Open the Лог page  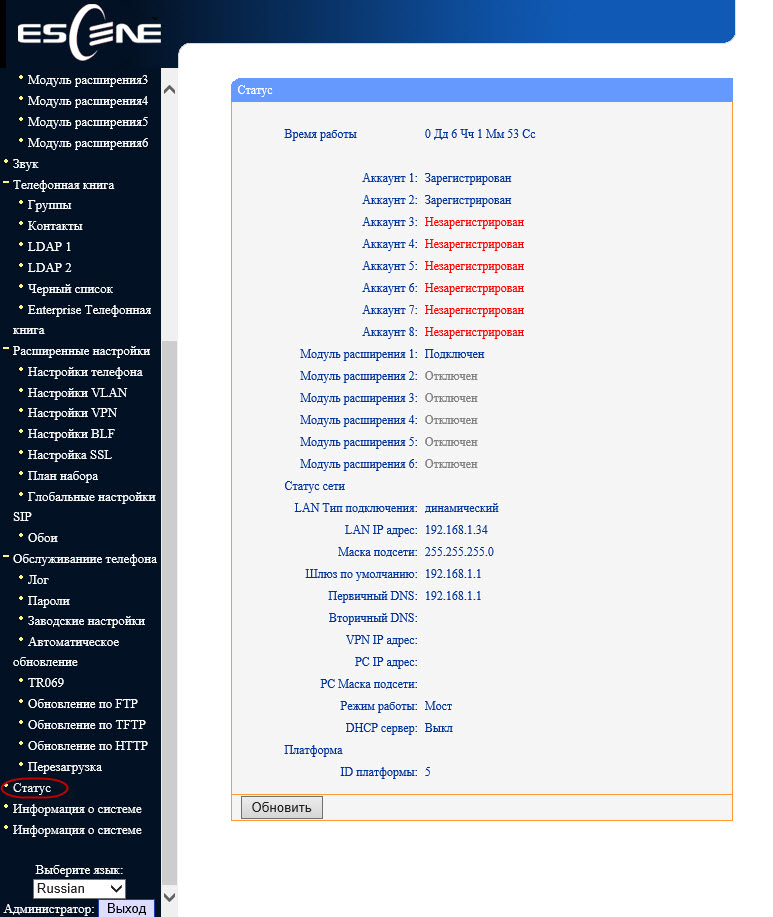[x=38, y=580]
